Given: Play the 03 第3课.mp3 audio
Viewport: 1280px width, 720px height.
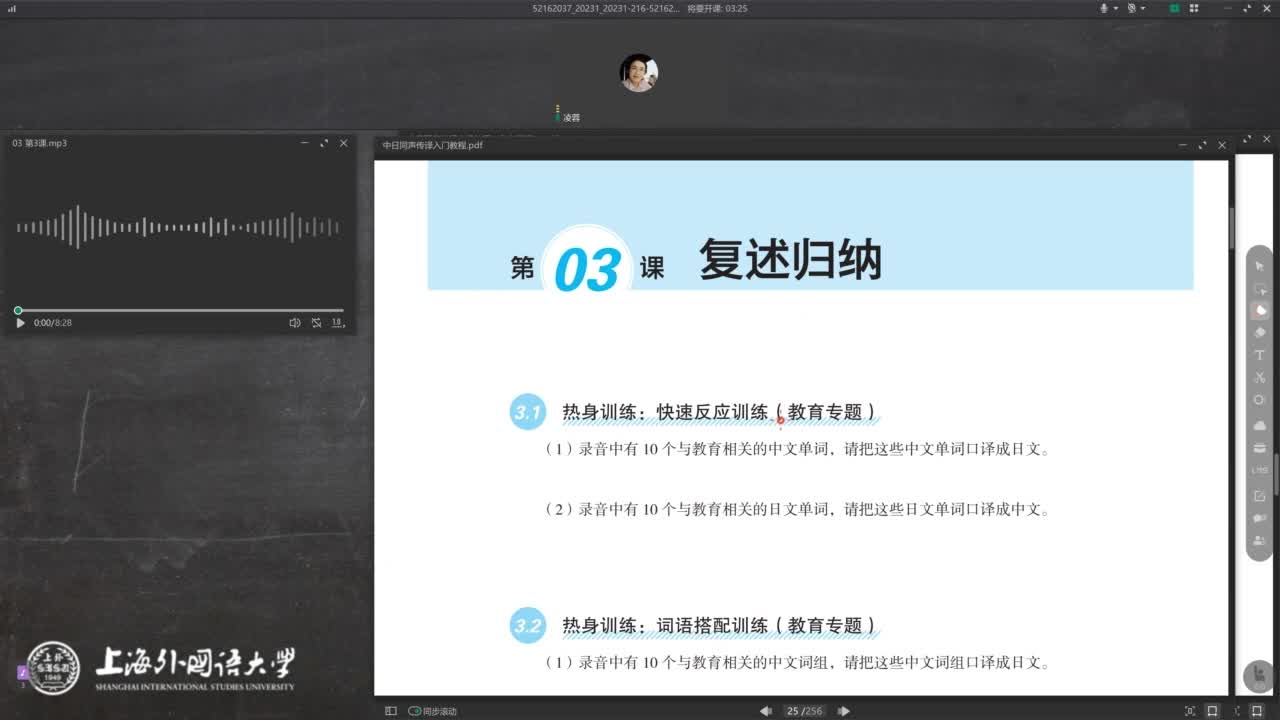Looking at the screenshot, I should click(x=20, y=322).
